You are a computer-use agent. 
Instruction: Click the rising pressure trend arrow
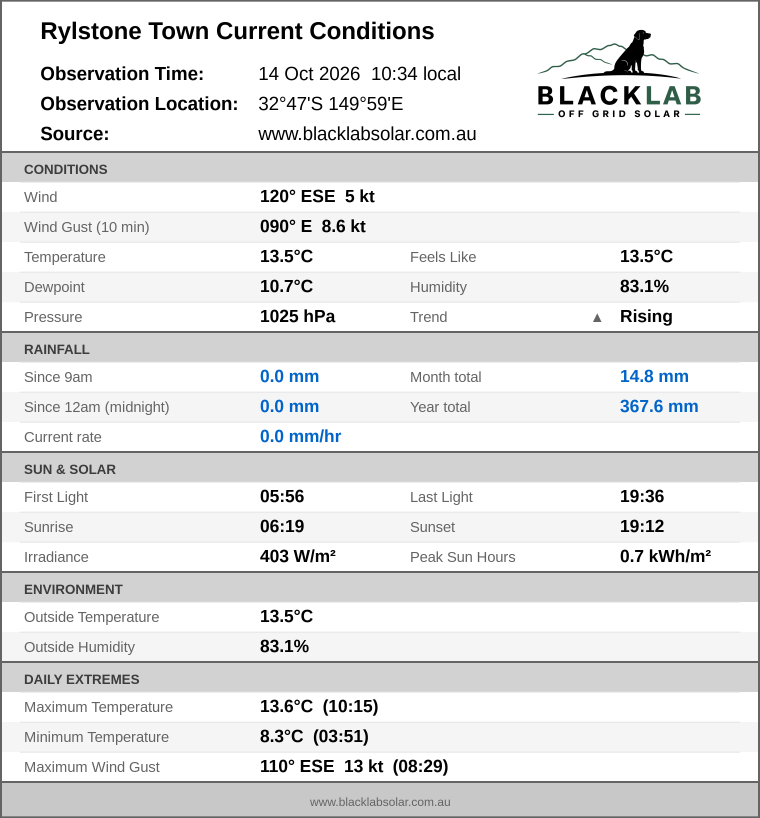(x=597, y=318)
